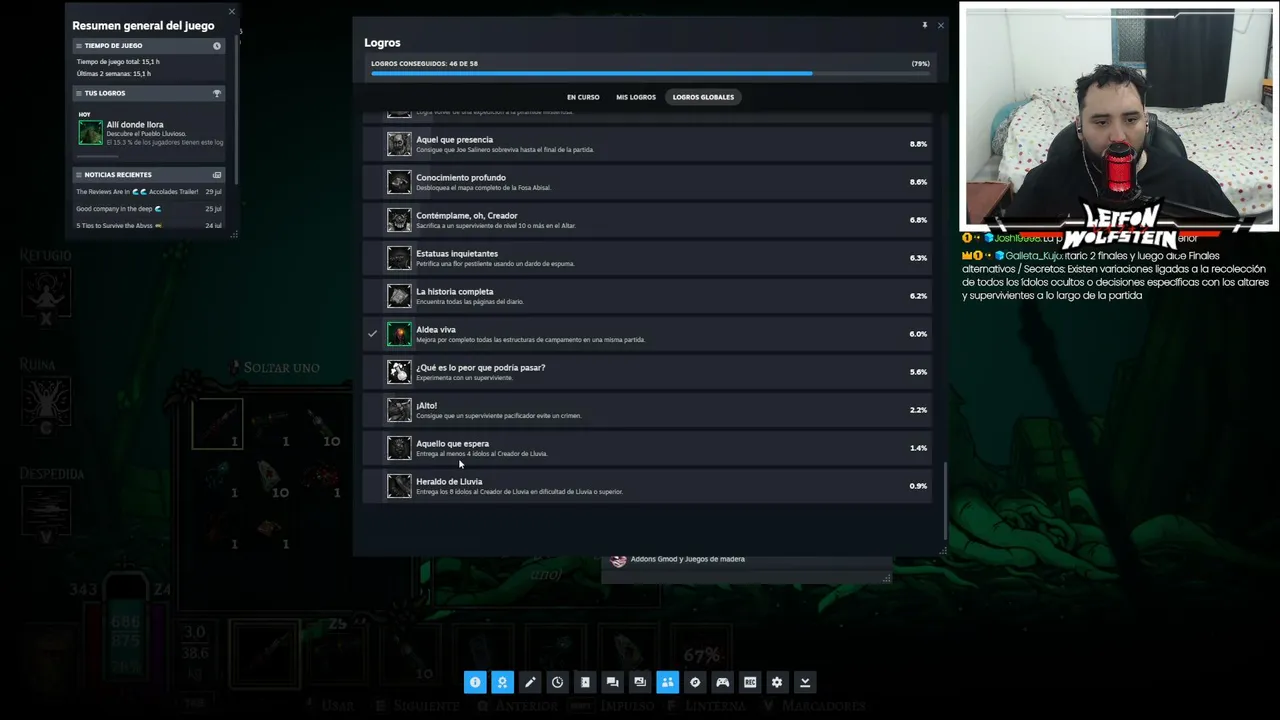This screenshot has width=1280, height=720.
Task: Click the clock icon in Tiempo de juego header
Action: (217, 46)
